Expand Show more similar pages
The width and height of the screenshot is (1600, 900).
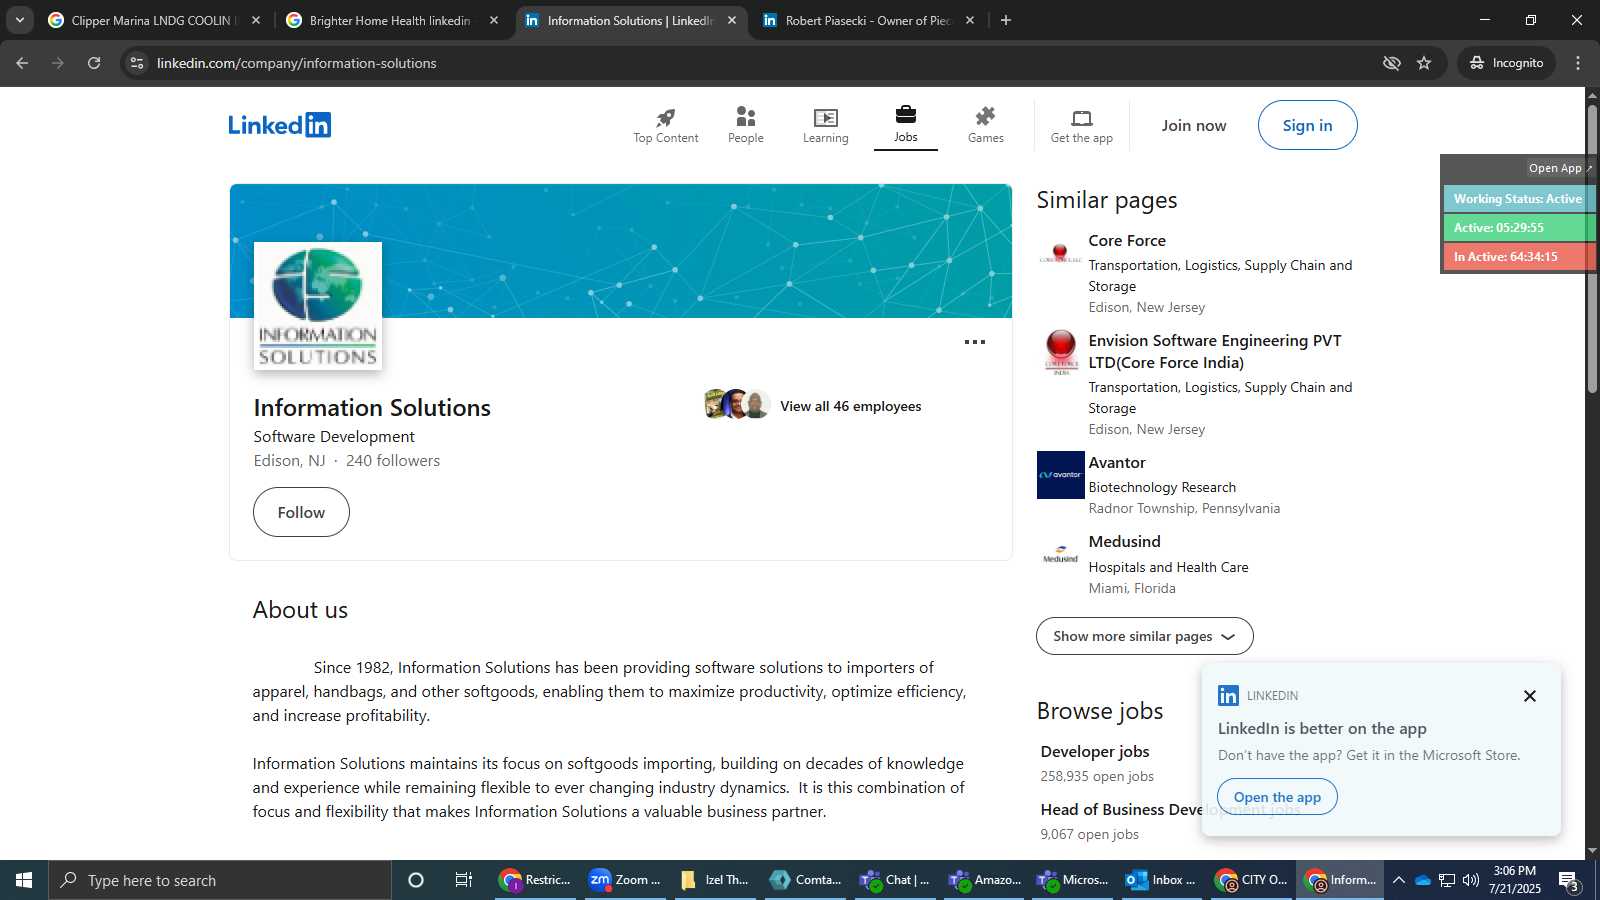tap(1144, 636)
